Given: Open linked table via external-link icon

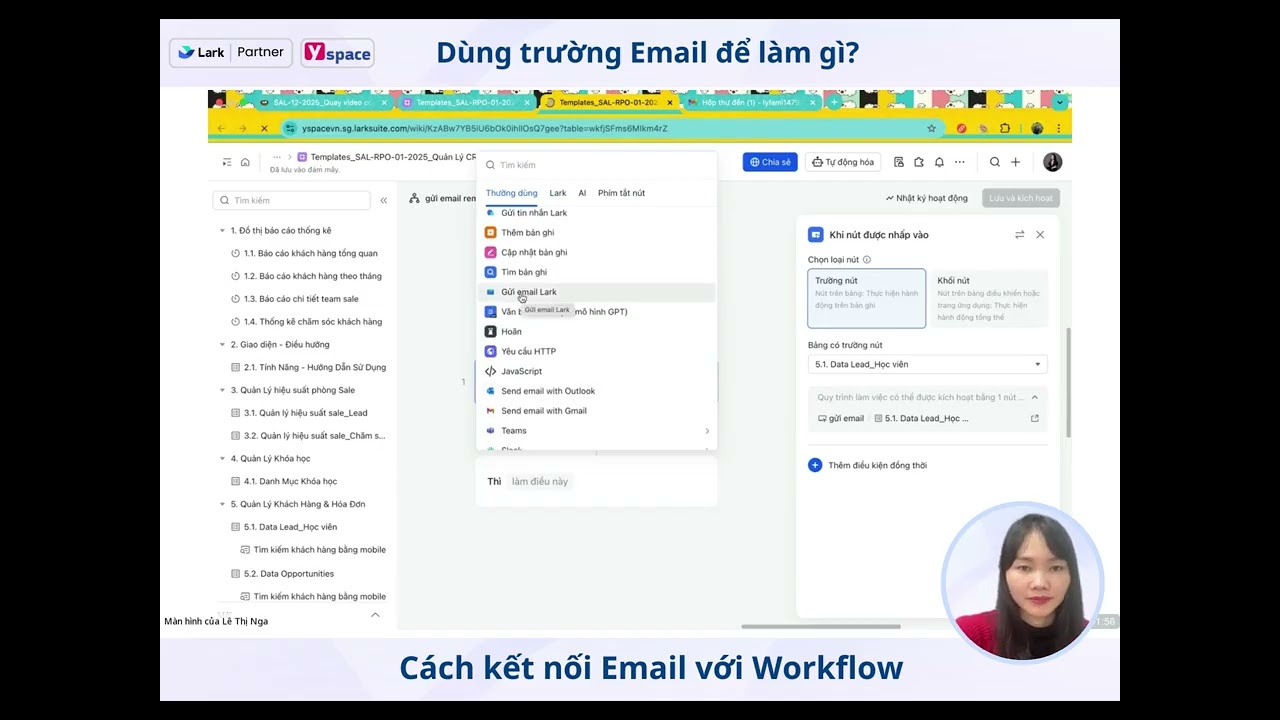Looking at the screenshot, I should click(1035, 419).
